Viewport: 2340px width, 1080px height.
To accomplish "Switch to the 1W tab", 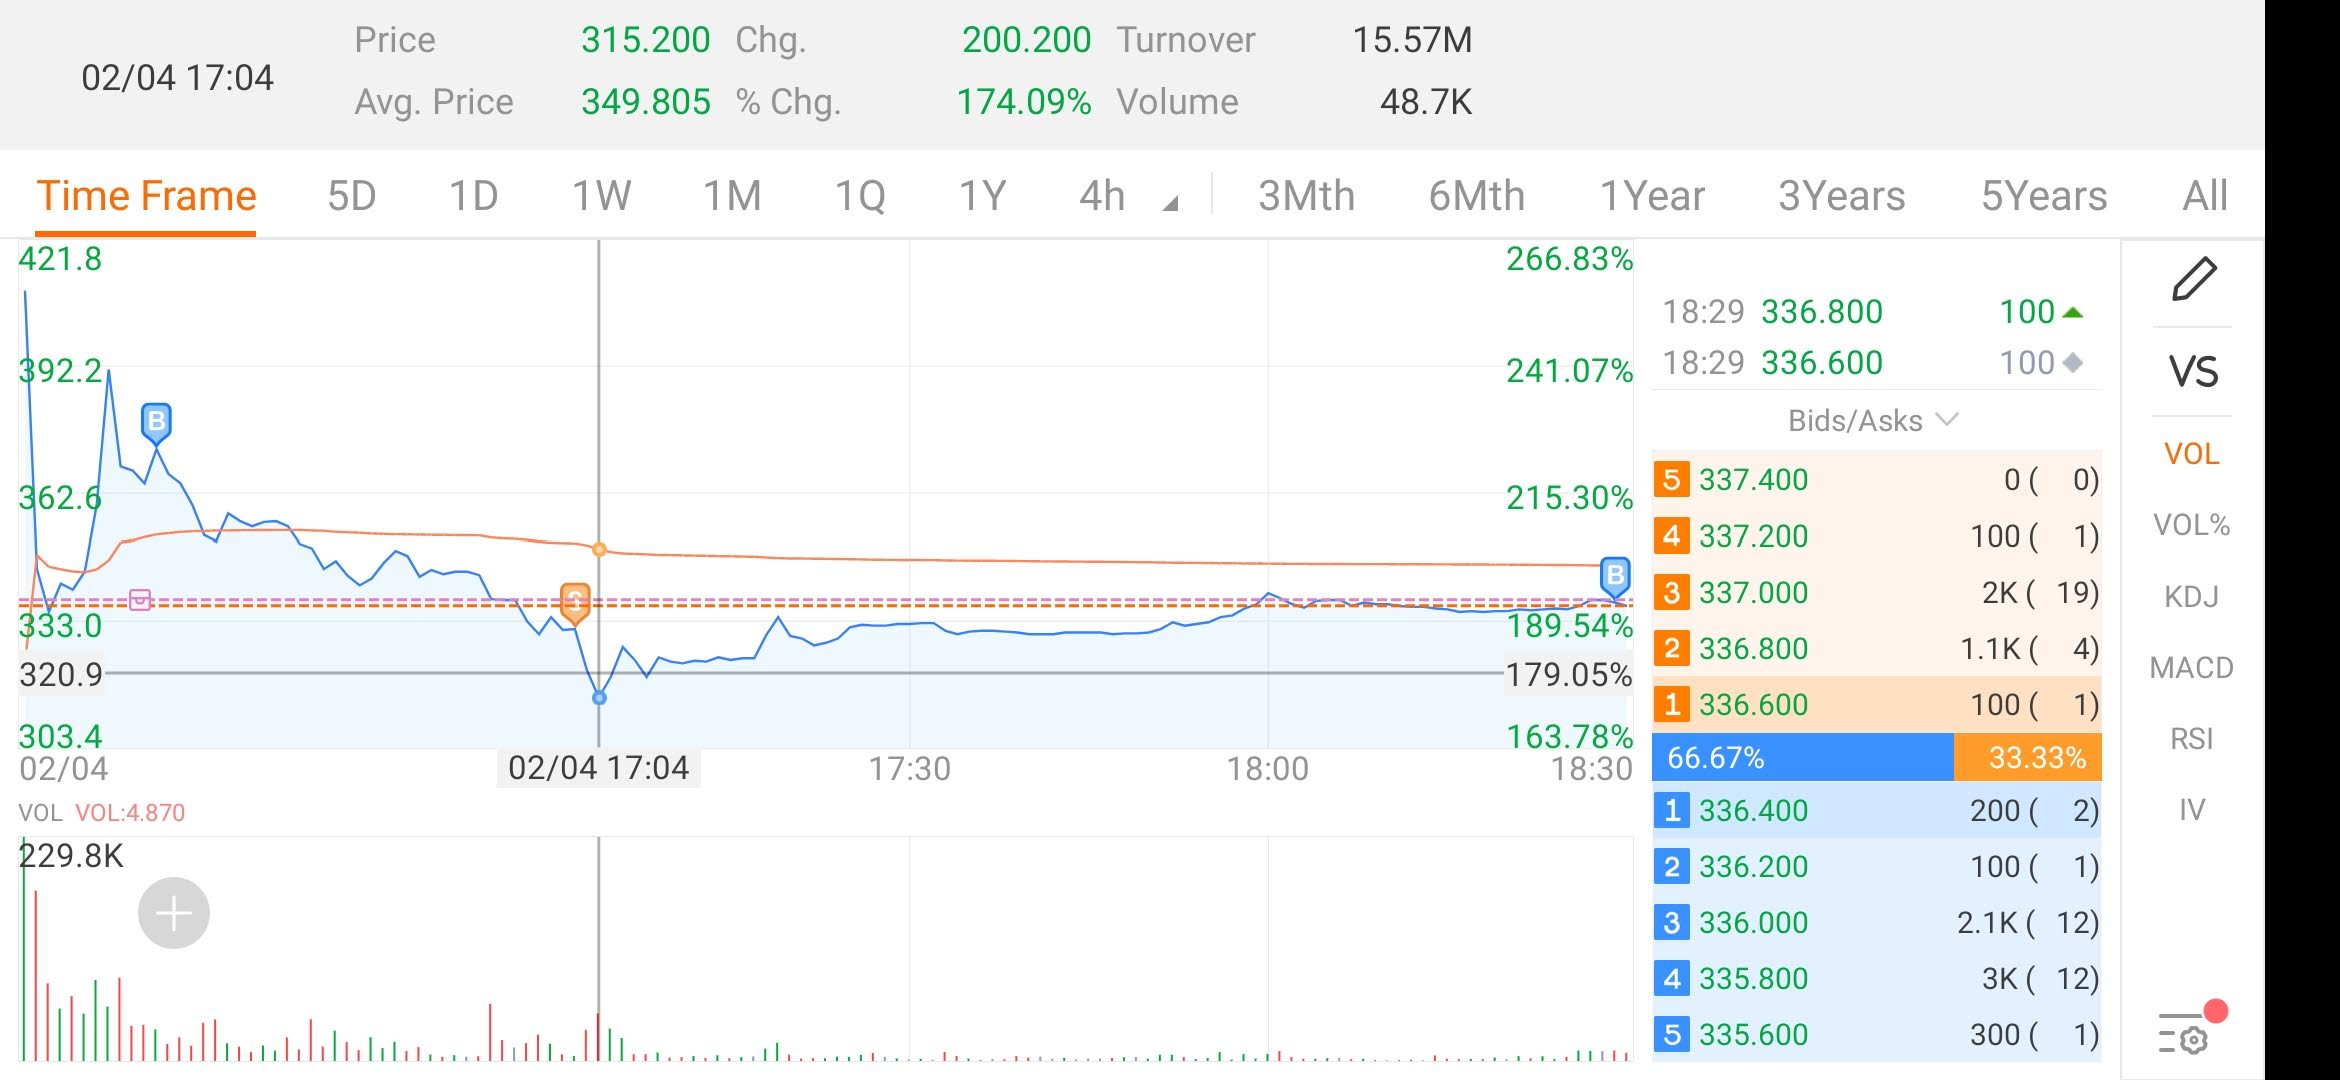I will click(601, 196).
